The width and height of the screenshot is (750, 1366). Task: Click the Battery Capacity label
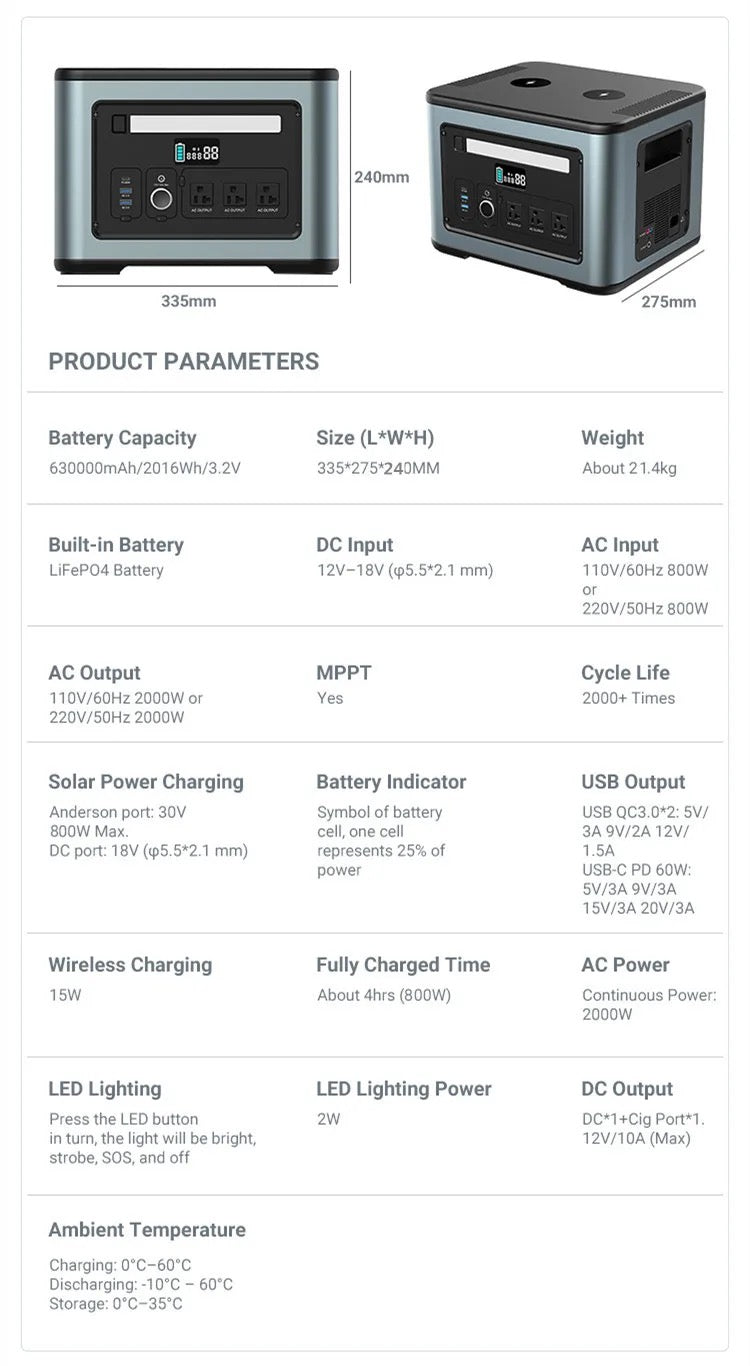click(x=122, y=438)
